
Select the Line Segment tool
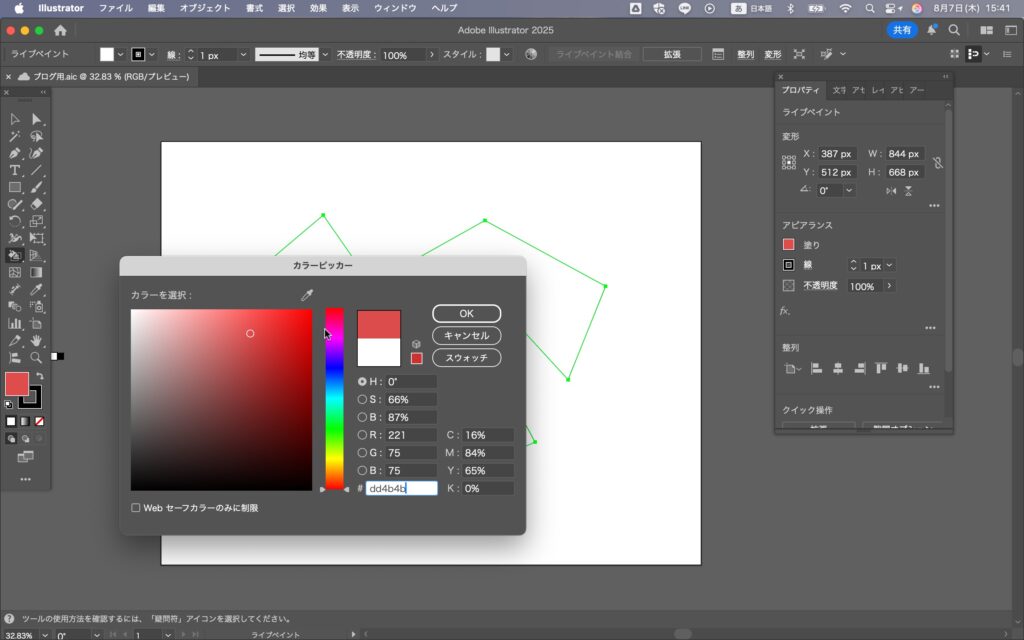coord(37,170)
